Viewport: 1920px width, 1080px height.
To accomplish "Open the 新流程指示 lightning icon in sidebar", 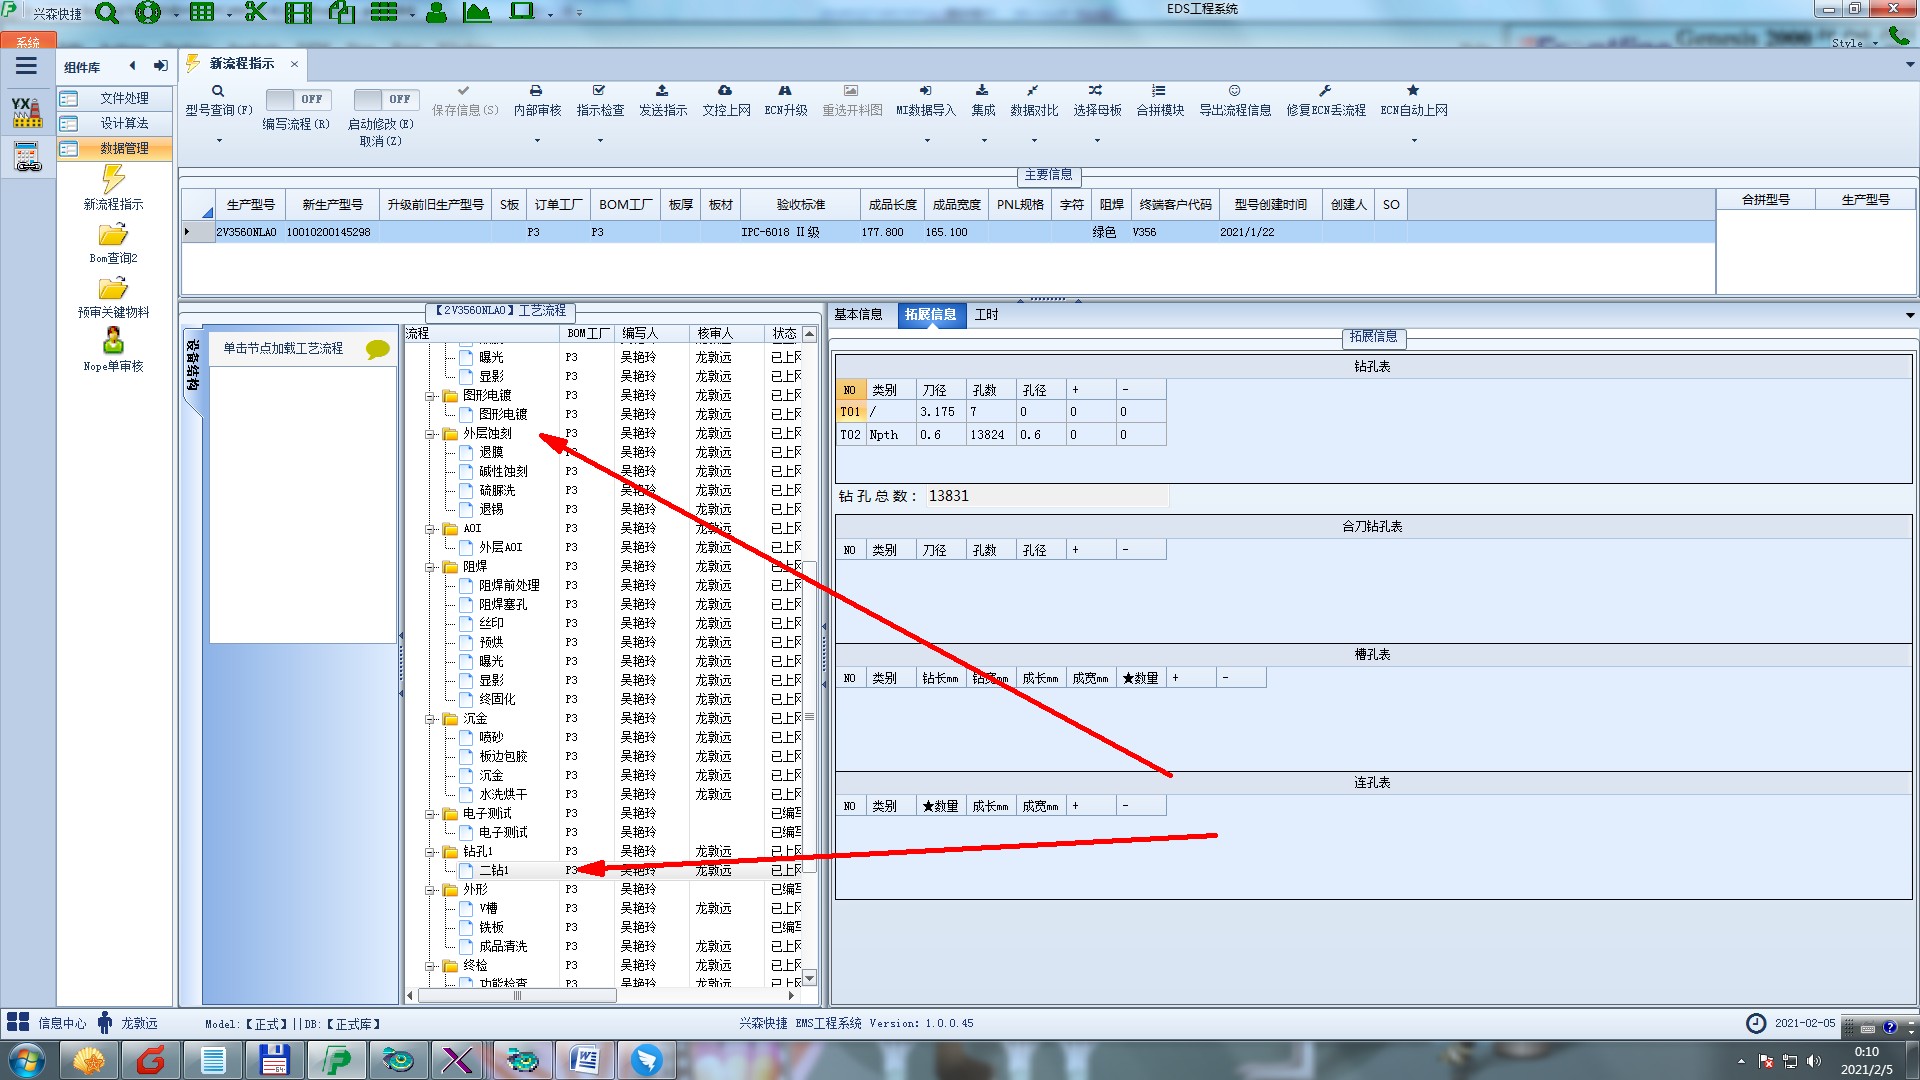I will [x=113, y=180].
